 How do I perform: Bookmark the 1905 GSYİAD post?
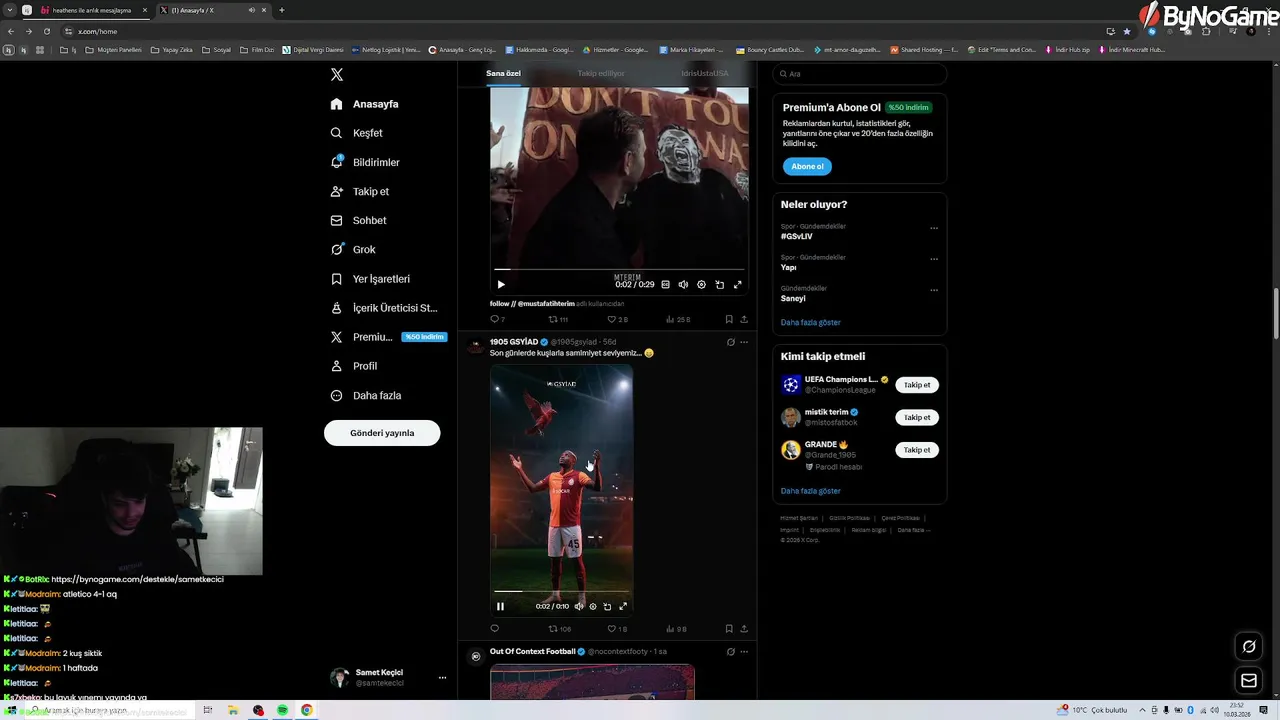pos(729,629)
